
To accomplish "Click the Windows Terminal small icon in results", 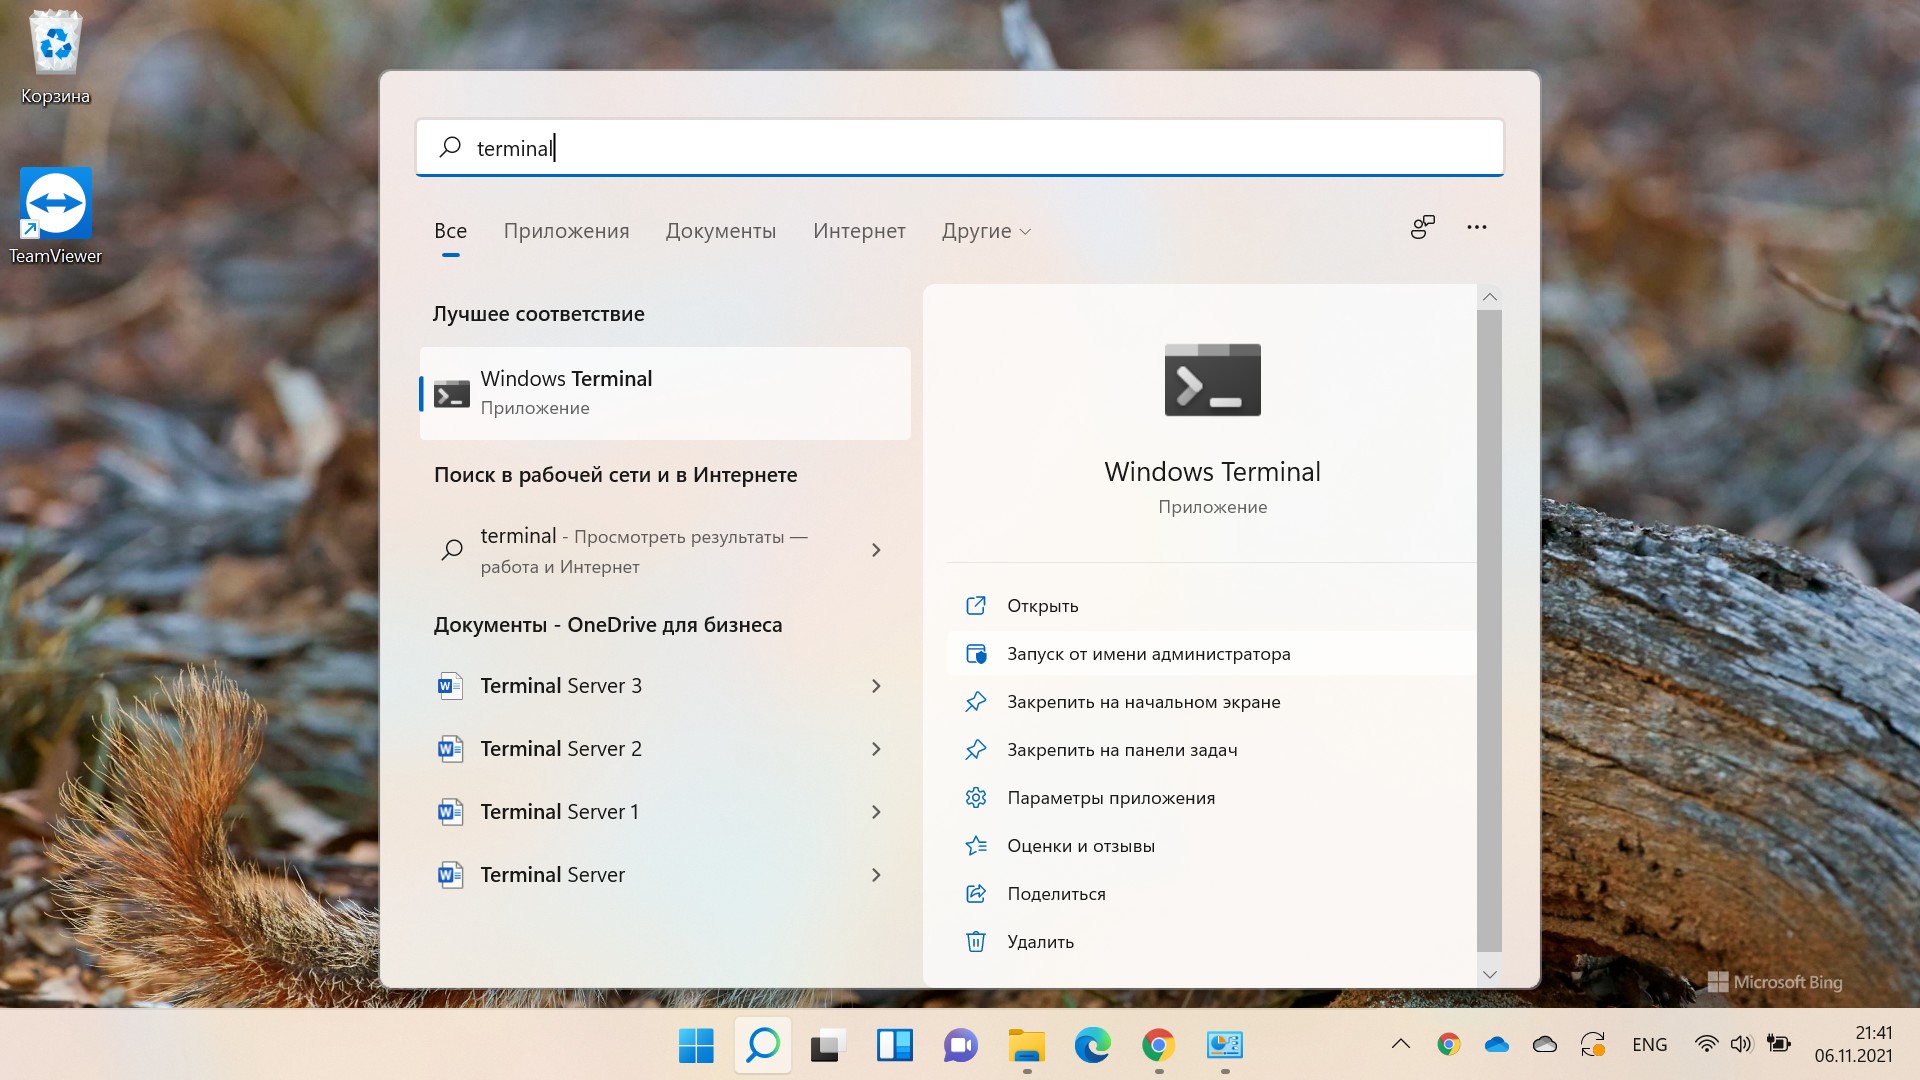I will [x=452, y=394].
